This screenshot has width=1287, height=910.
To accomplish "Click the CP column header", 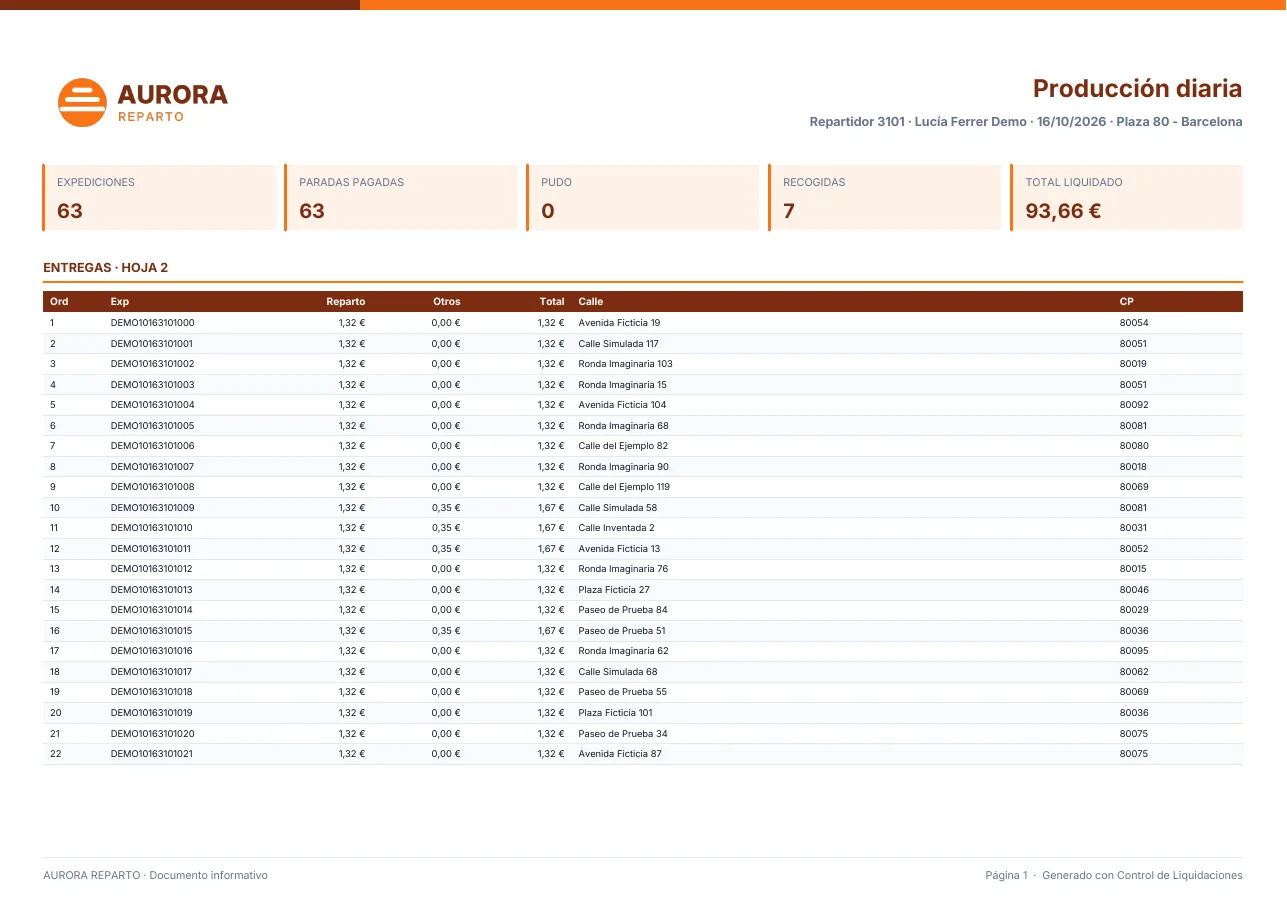I will tap(1127, 301).
